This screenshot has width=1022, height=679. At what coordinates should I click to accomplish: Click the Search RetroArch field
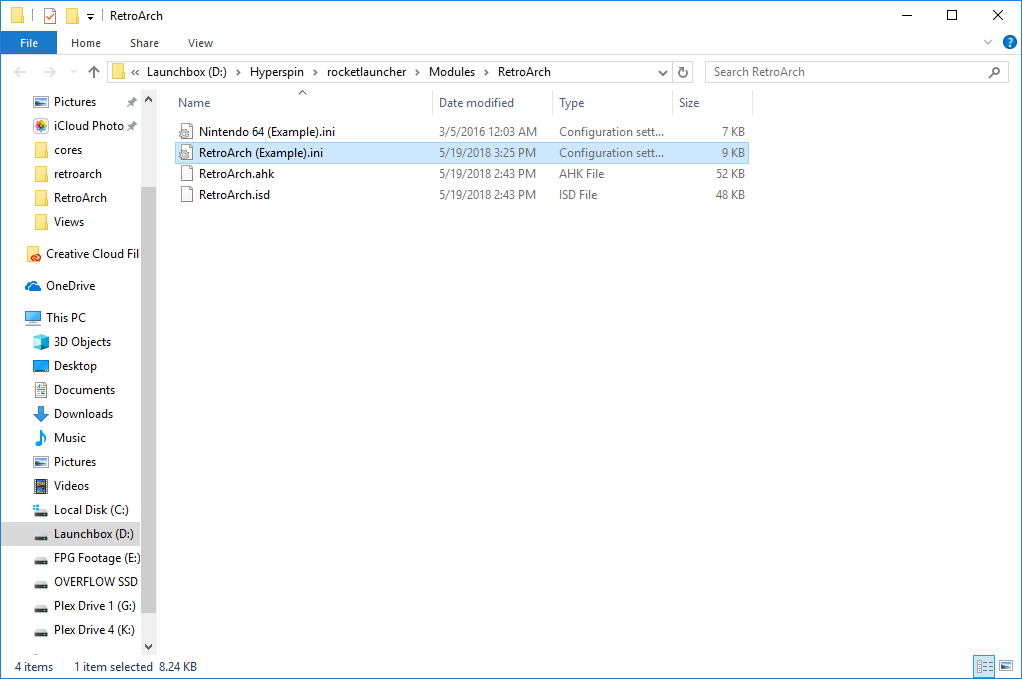pos(856,72)
